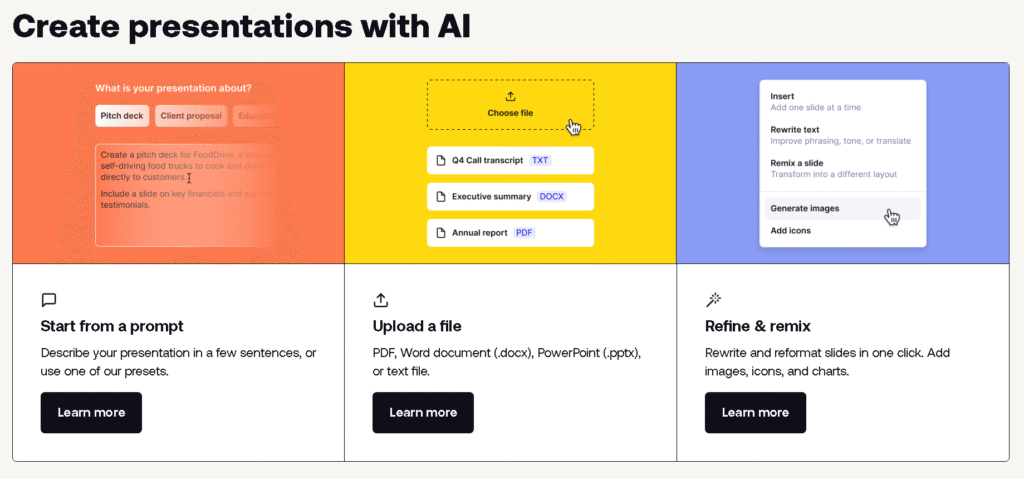Open Learn more under Upload a file
The height and width of the screenshot is (479, 1024).
tap(423, 412)
